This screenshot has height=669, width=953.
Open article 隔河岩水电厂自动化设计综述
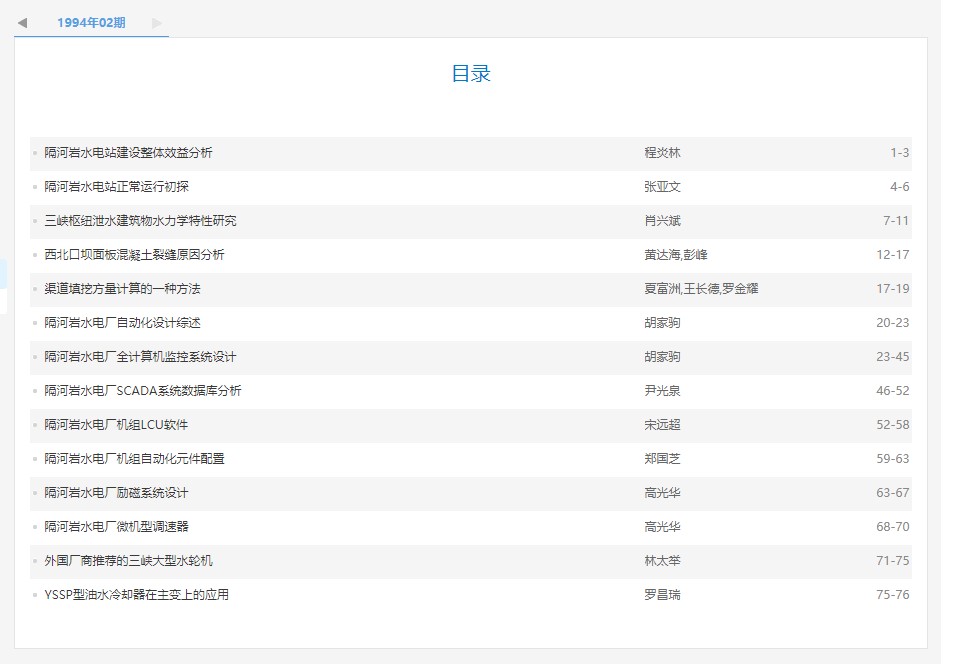pyautogui.click(x=122, y=323)
